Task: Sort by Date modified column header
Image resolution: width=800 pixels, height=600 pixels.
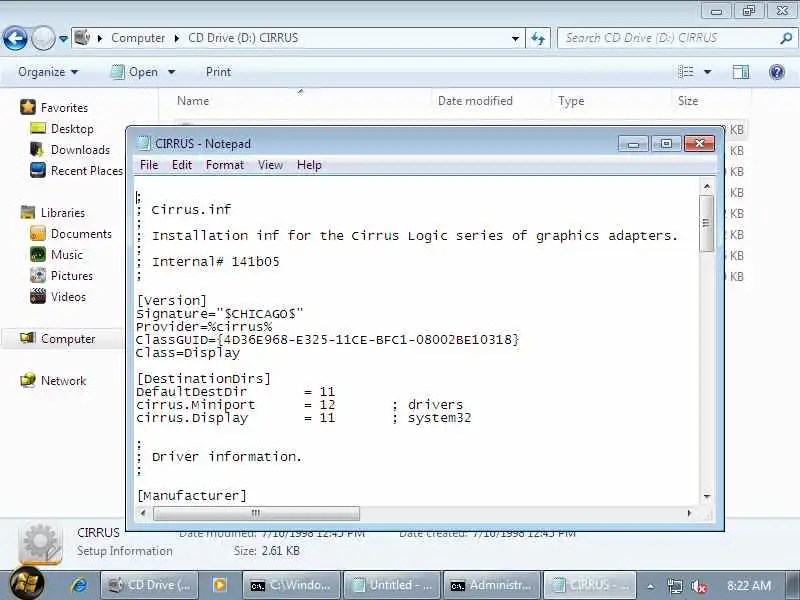Action: pos(475,101)
